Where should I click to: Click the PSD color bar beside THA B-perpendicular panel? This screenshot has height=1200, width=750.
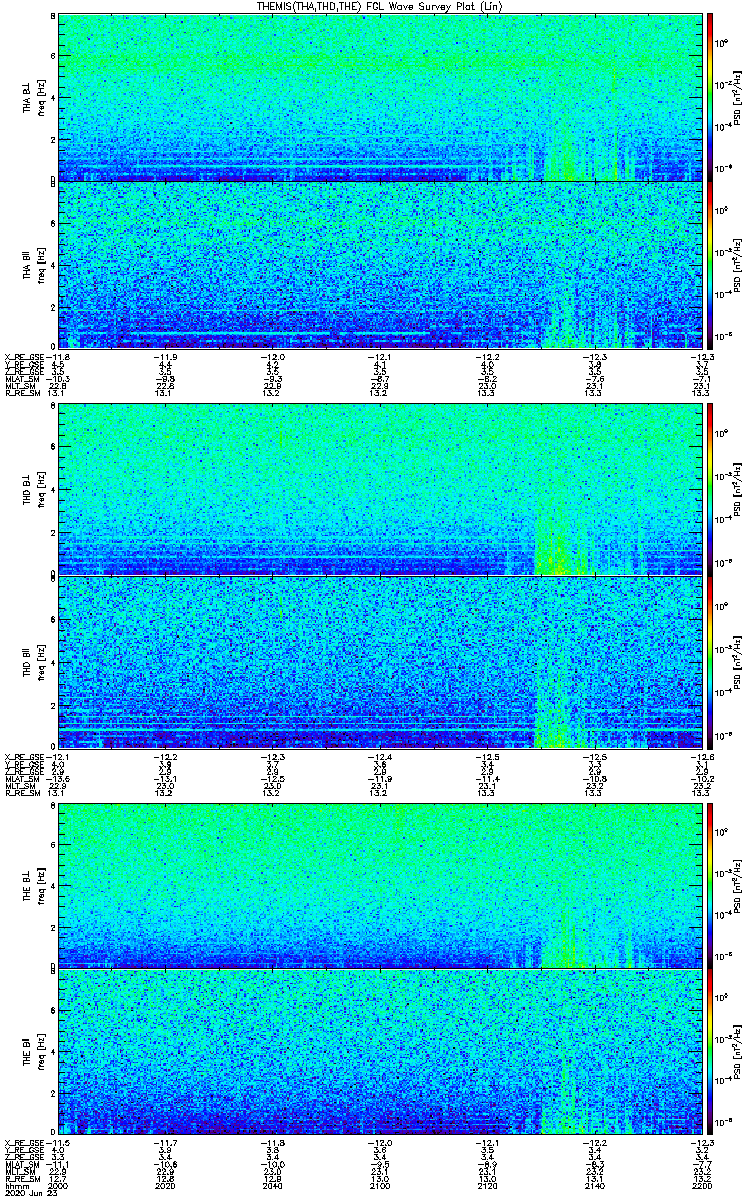711,97
